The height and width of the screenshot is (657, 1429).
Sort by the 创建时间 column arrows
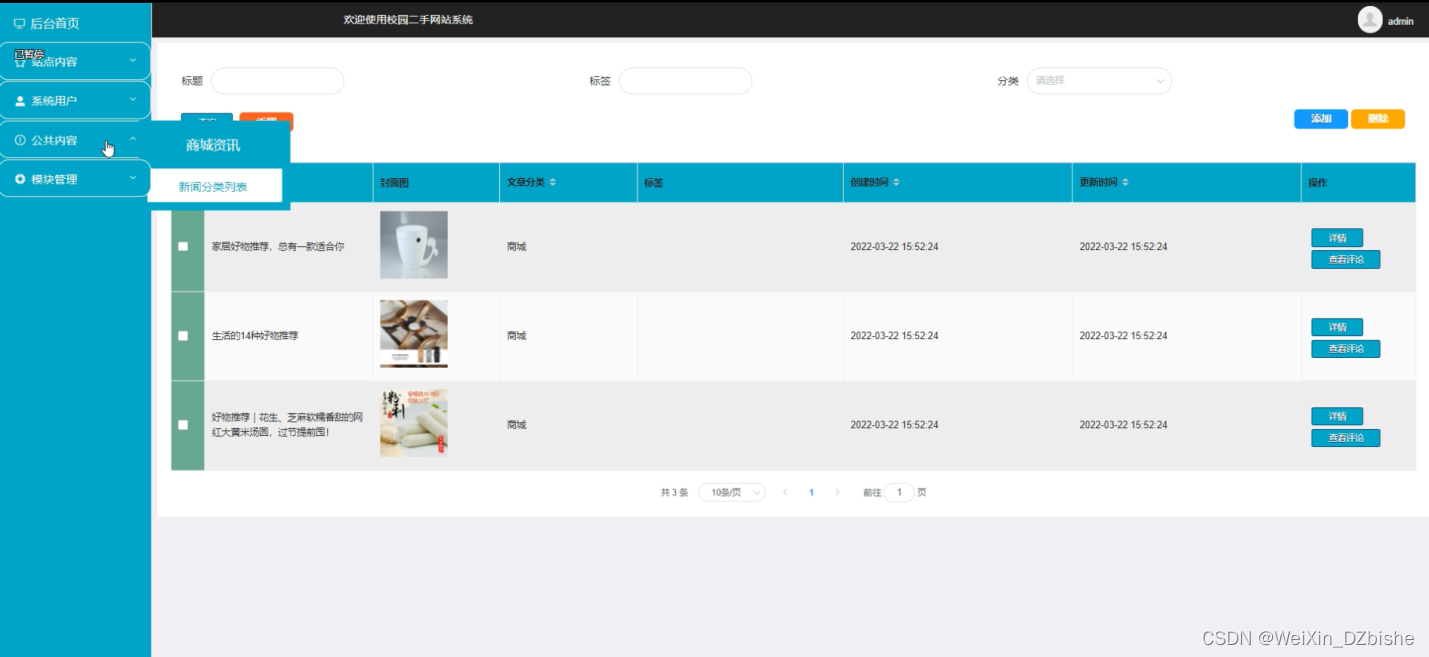tap(896, 182)
